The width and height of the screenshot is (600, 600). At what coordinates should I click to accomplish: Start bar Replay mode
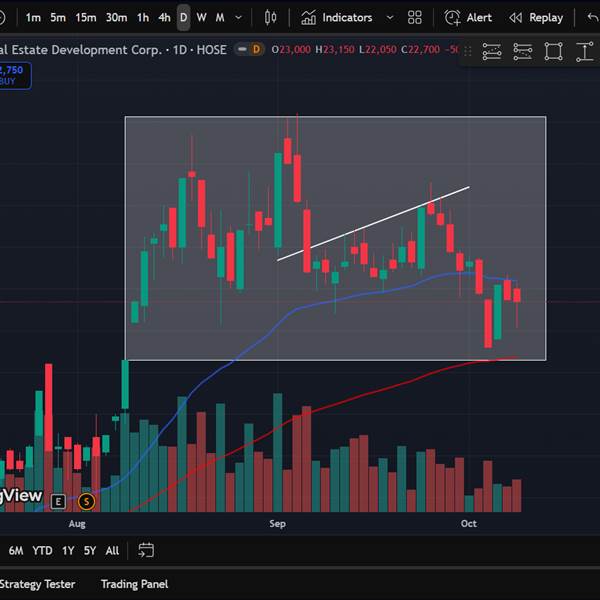tap(536, 18)
